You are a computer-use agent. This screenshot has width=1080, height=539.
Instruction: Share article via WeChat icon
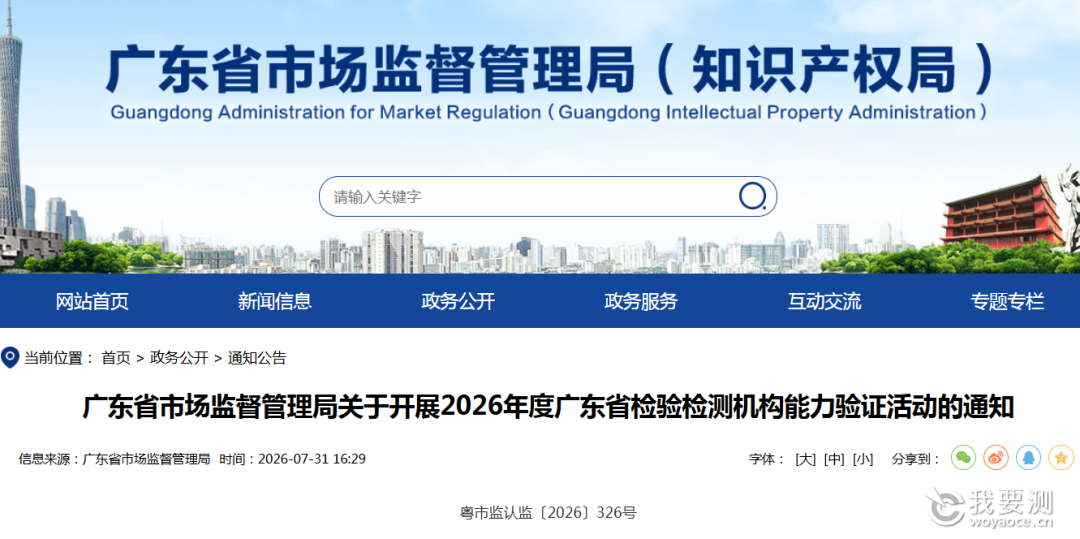click(x=964, y=457)
